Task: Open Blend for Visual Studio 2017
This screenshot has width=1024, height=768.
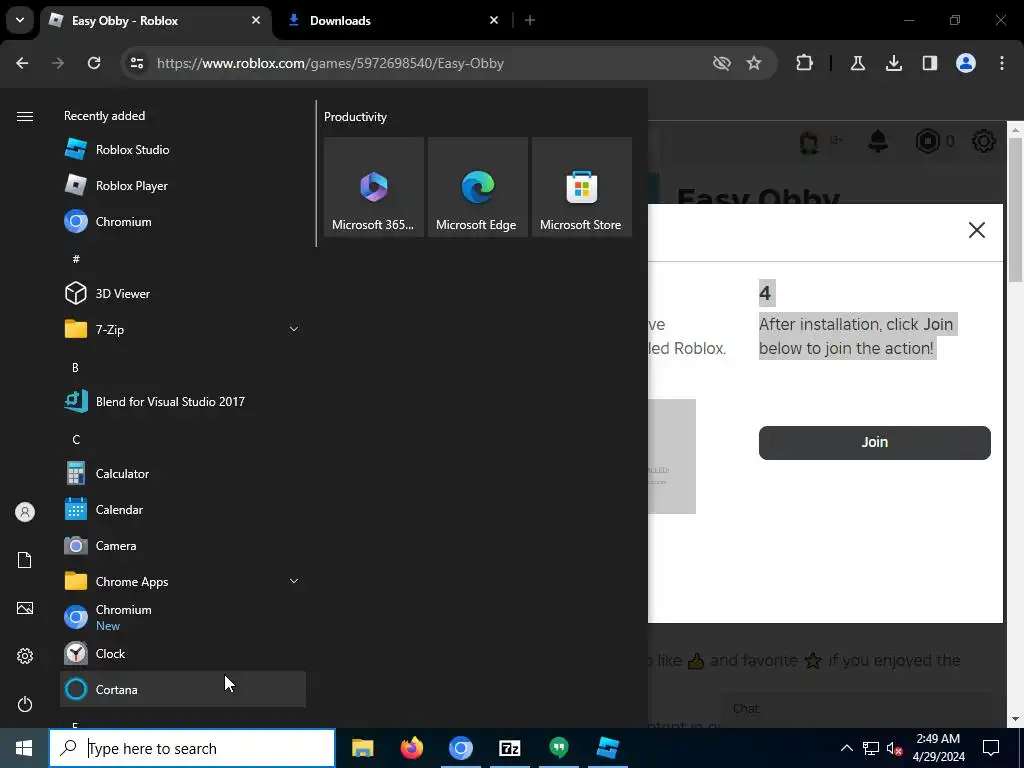Action: coord(183,402)
